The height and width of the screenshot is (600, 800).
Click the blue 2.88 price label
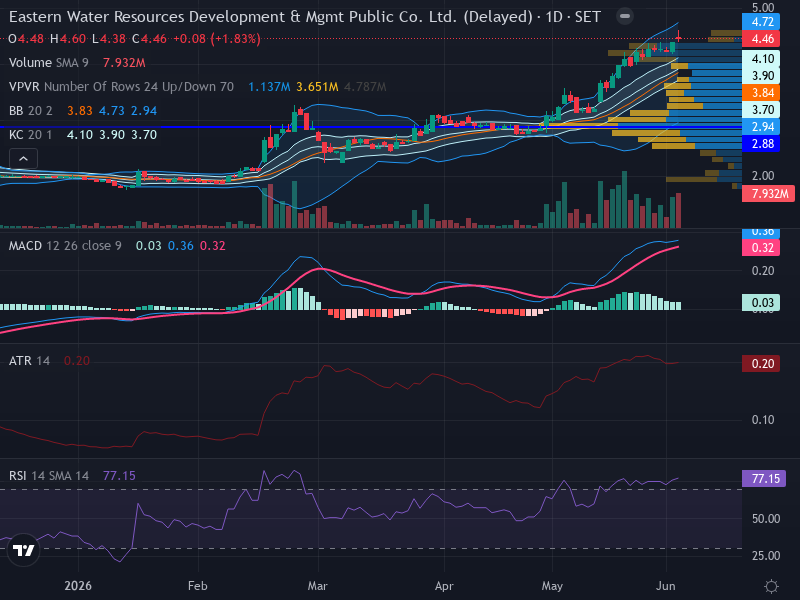761,144
